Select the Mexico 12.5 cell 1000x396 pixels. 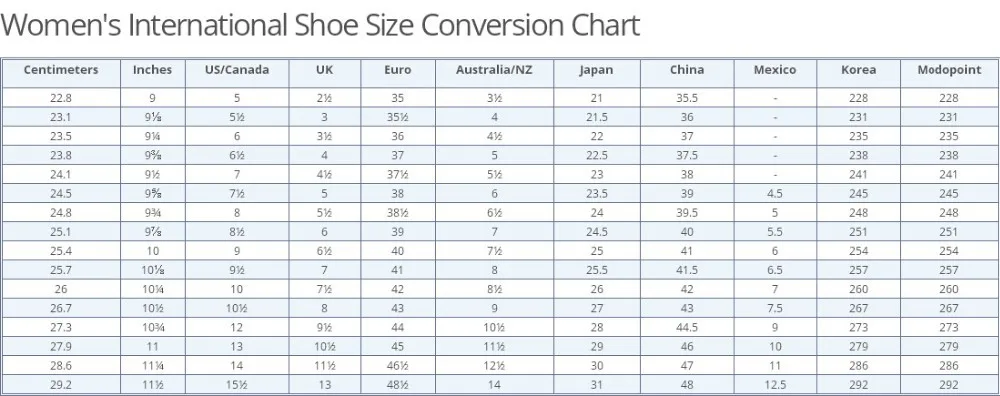click(775, 385)
